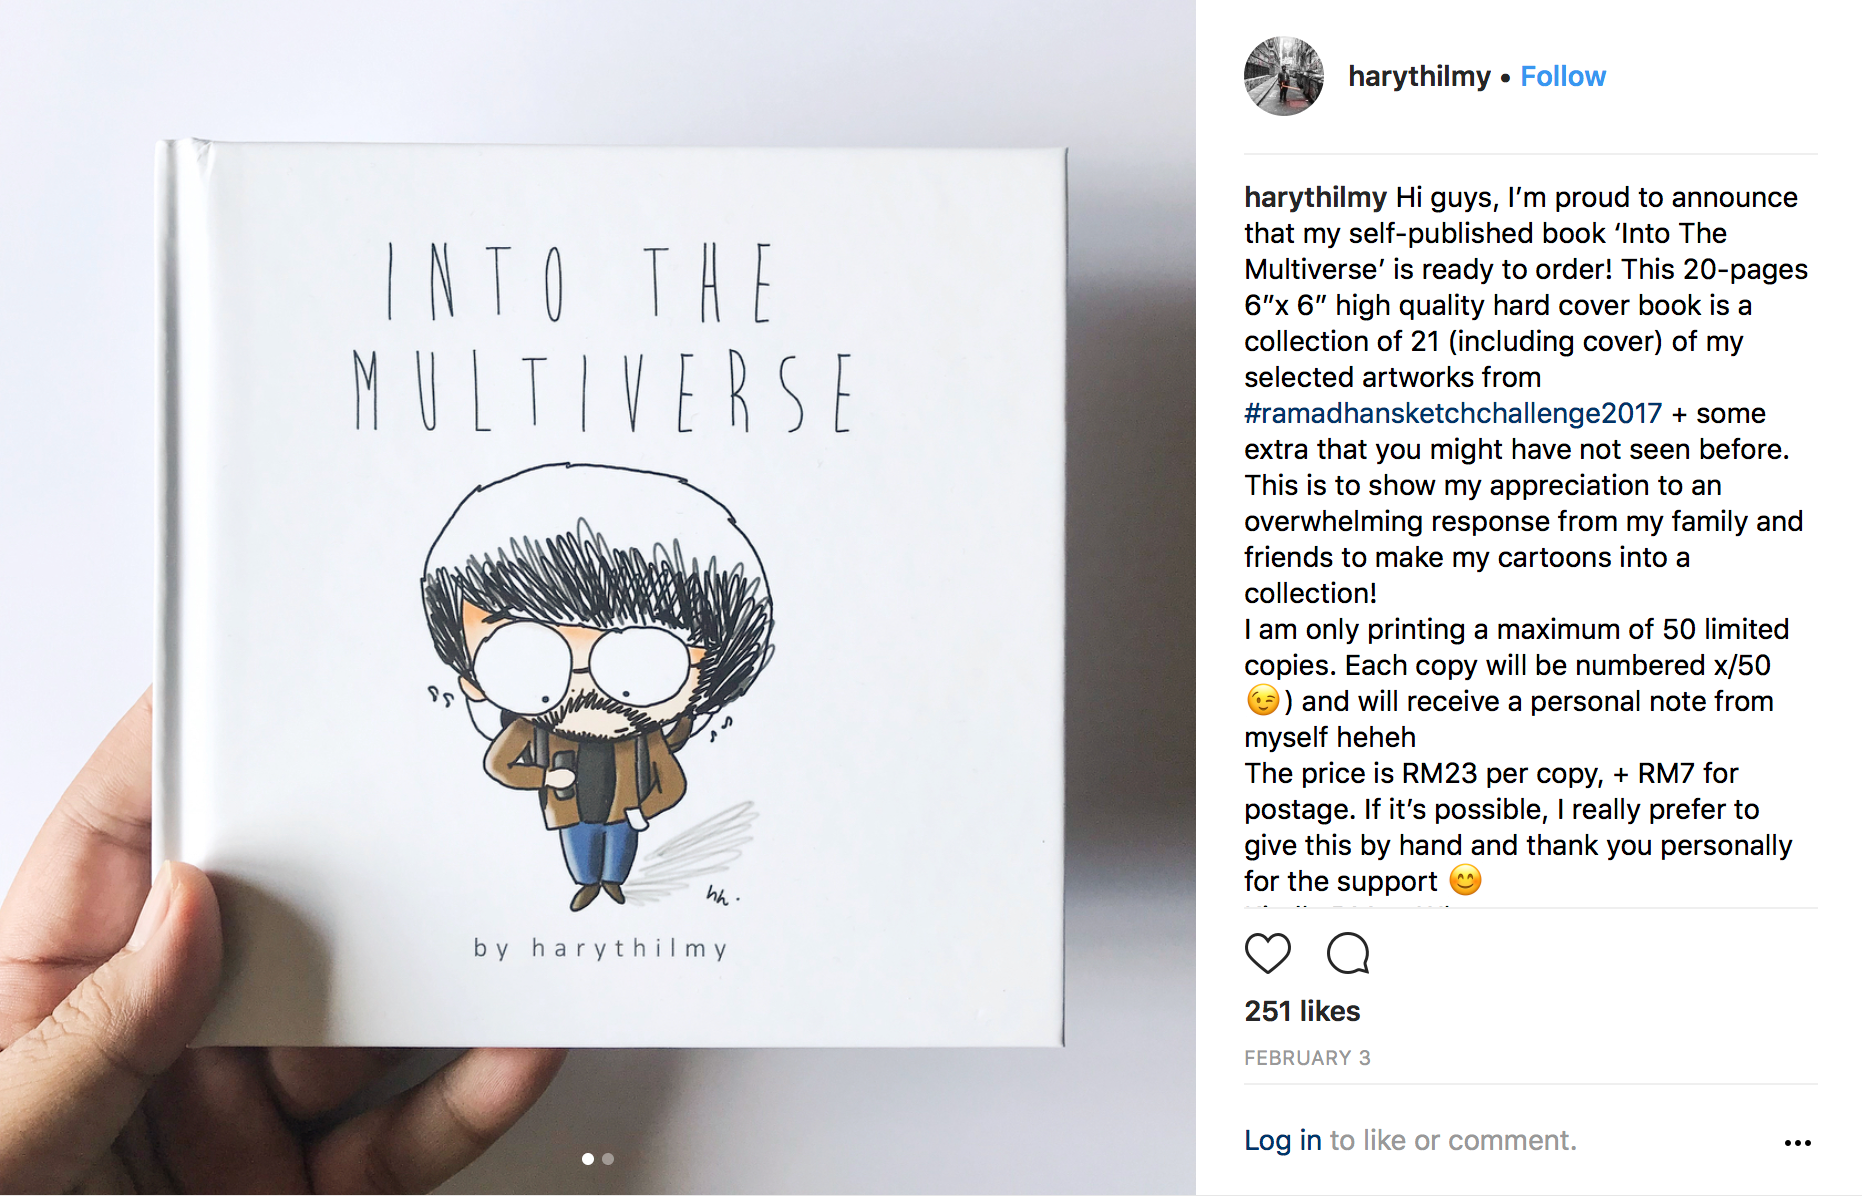Click the 'to like or comment' prompt text
Viewport: 1862px width, 1196px height.
(x=1453, y=1140)
